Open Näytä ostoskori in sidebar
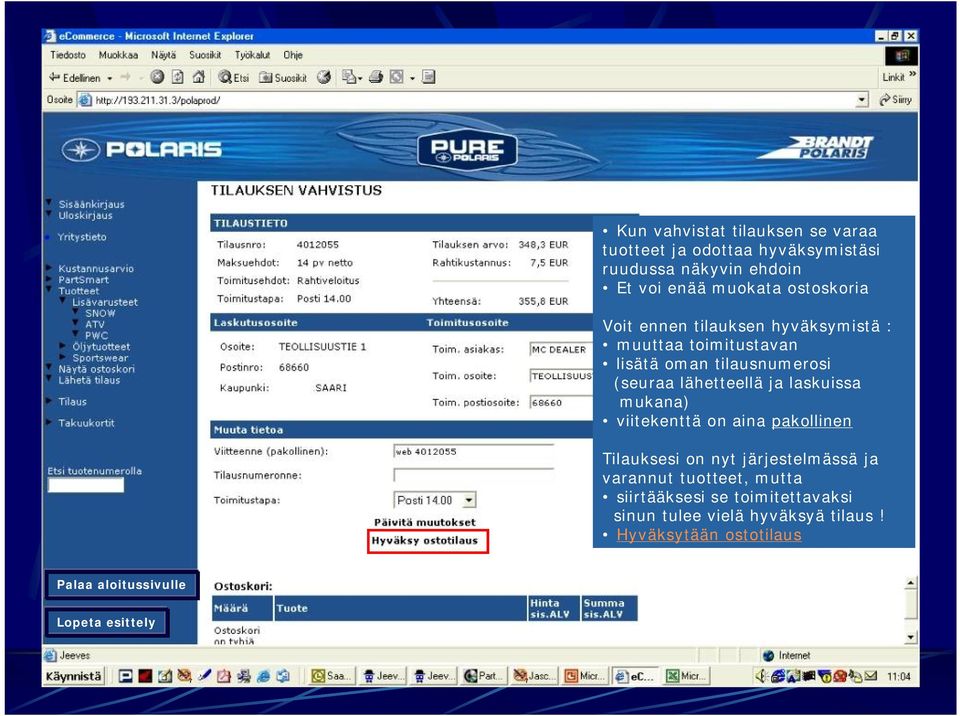The height and width of the screenshot is (716, 960). (96, 369)
